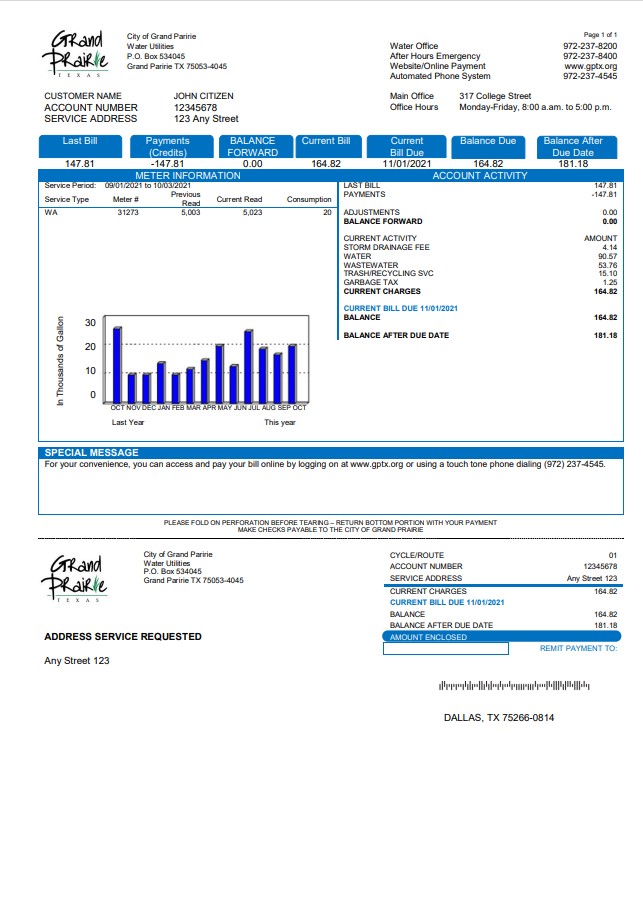Select the WASTEWATER charge amount 53.76
The height and width of the screenshot is (916, 643).
[608, 265]
